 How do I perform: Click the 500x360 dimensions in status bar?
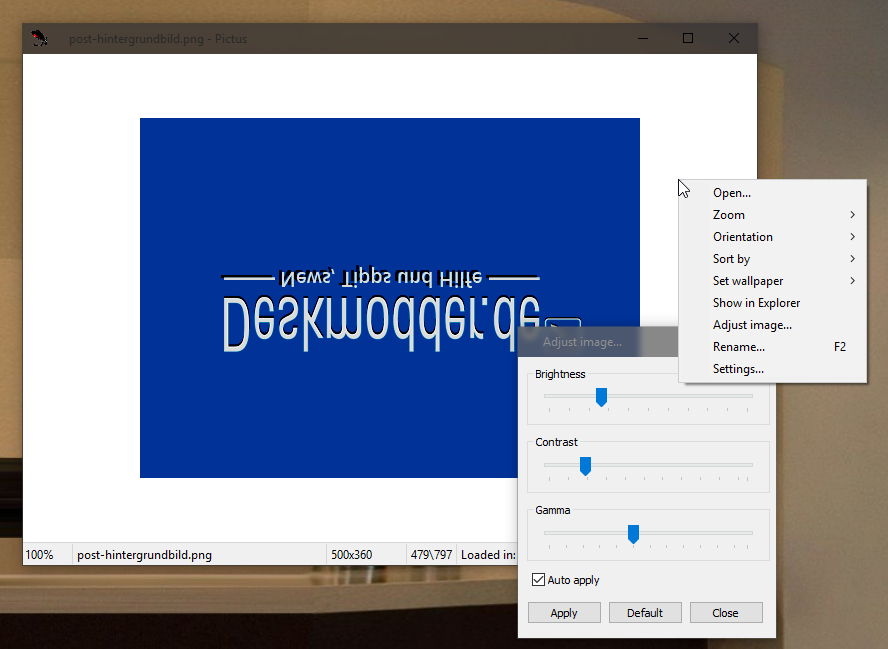click(352, 555)
